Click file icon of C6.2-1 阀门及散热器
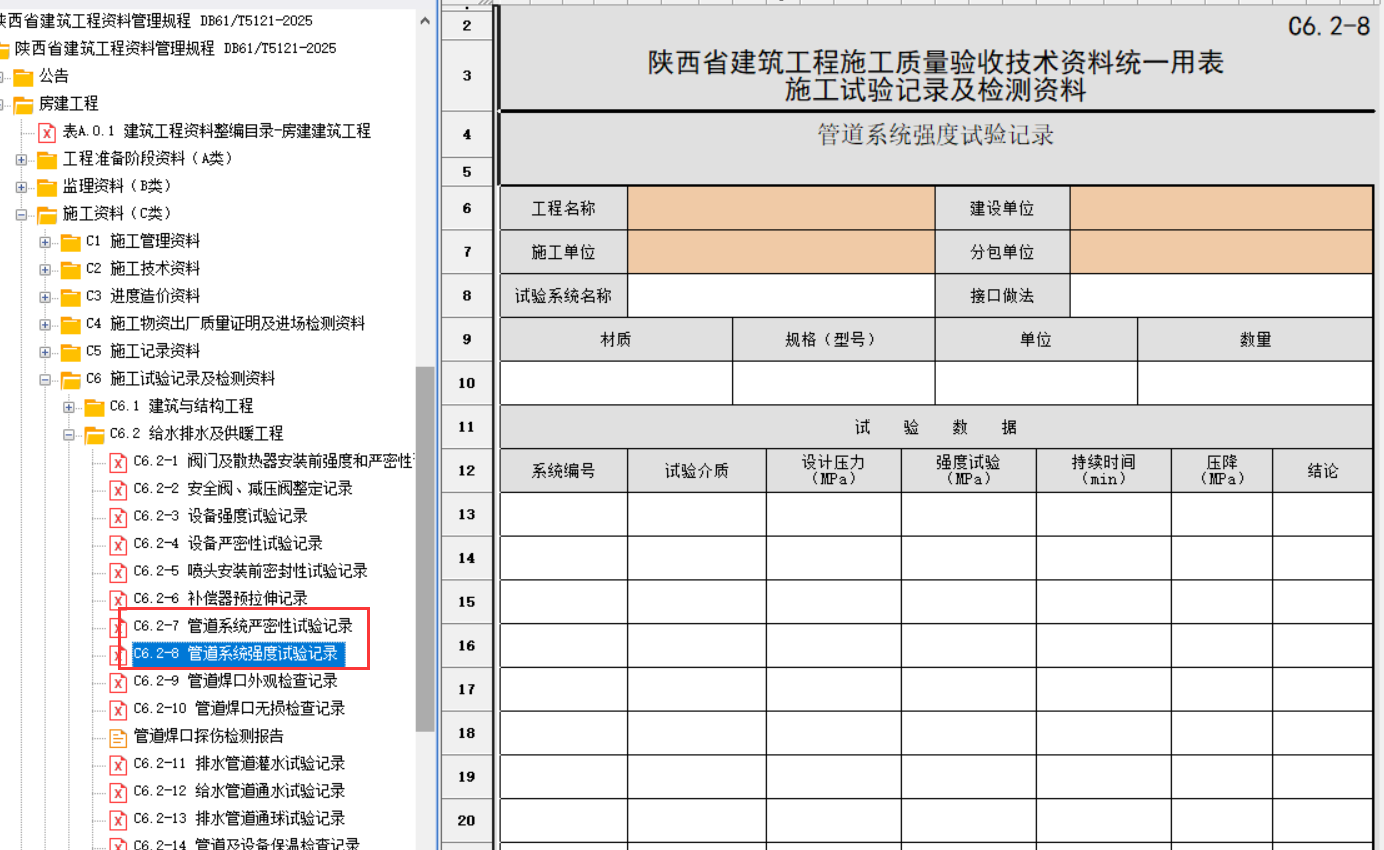The width and height of the screenshot is (1384, 850). [118, 461]
